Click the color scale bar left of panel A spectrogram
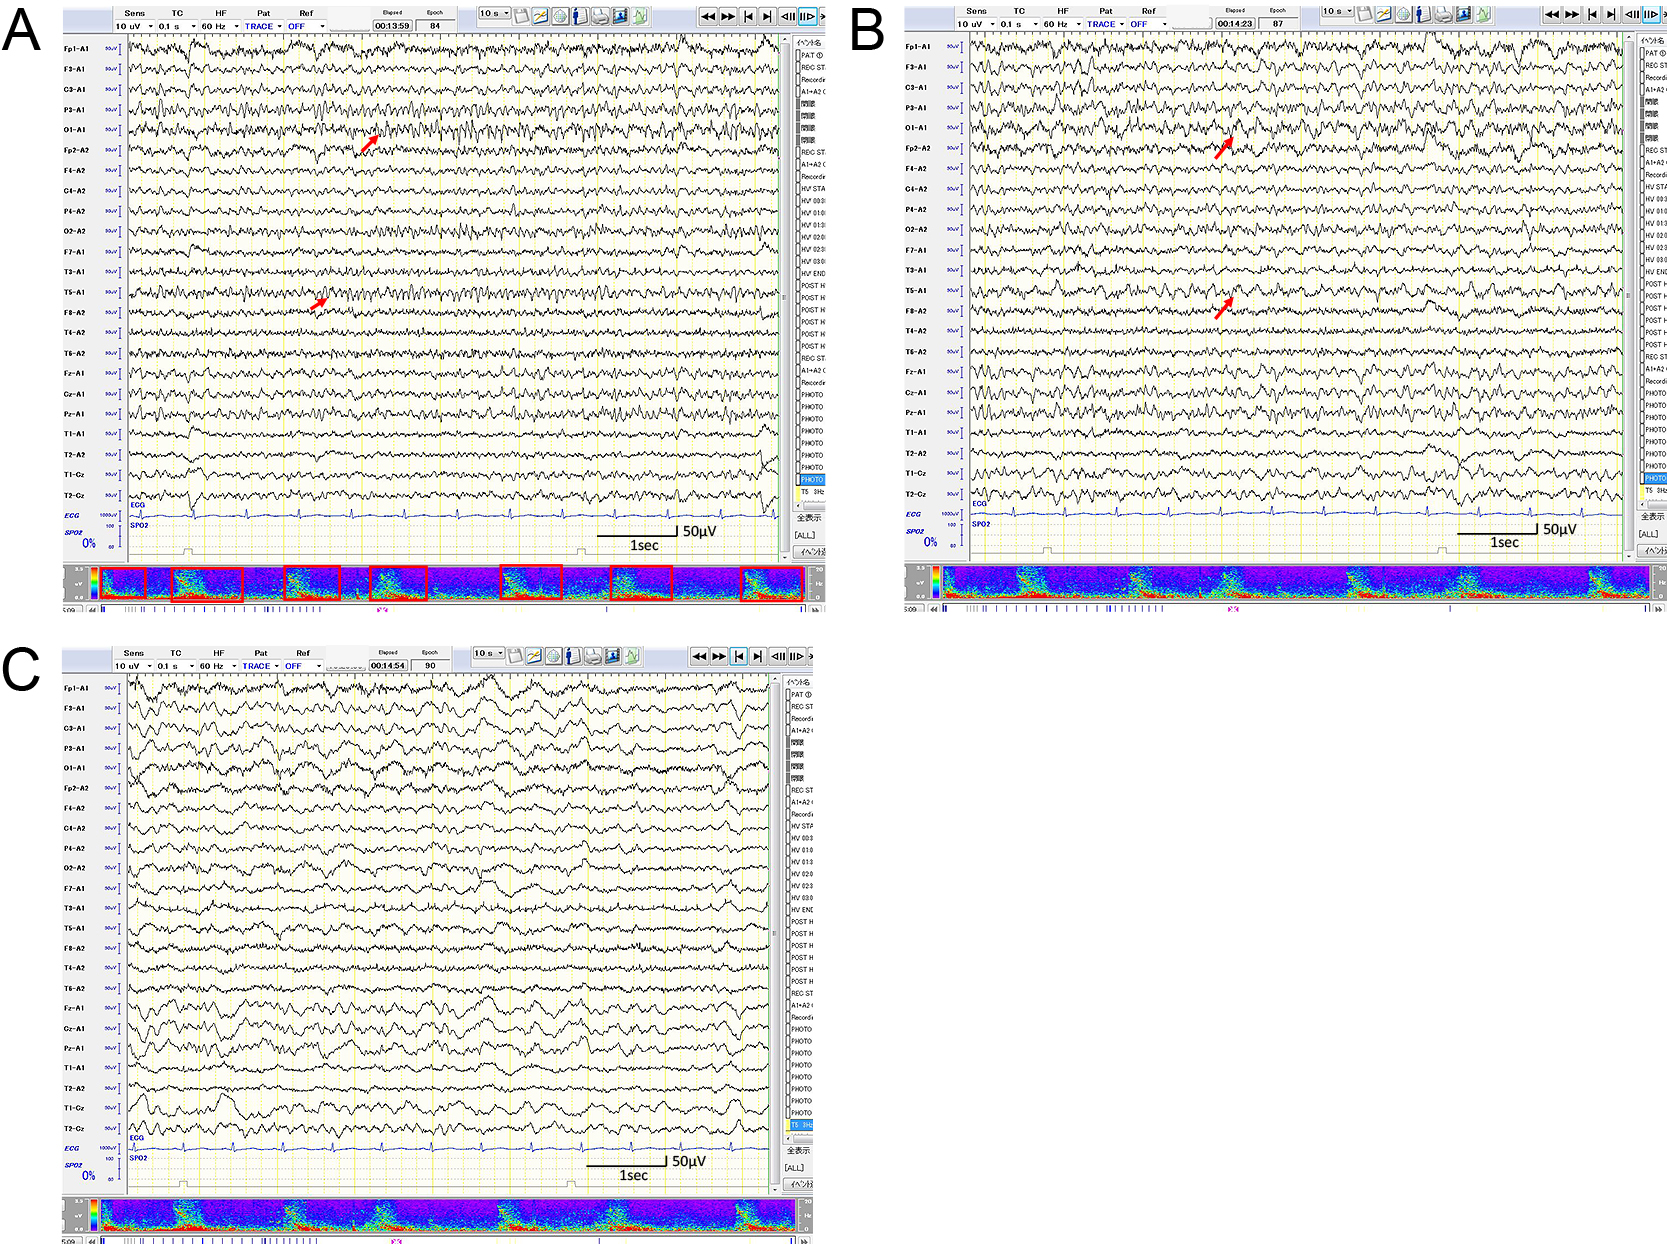The height and width of the screenshot is (1244, 1667). pos(94,583)
